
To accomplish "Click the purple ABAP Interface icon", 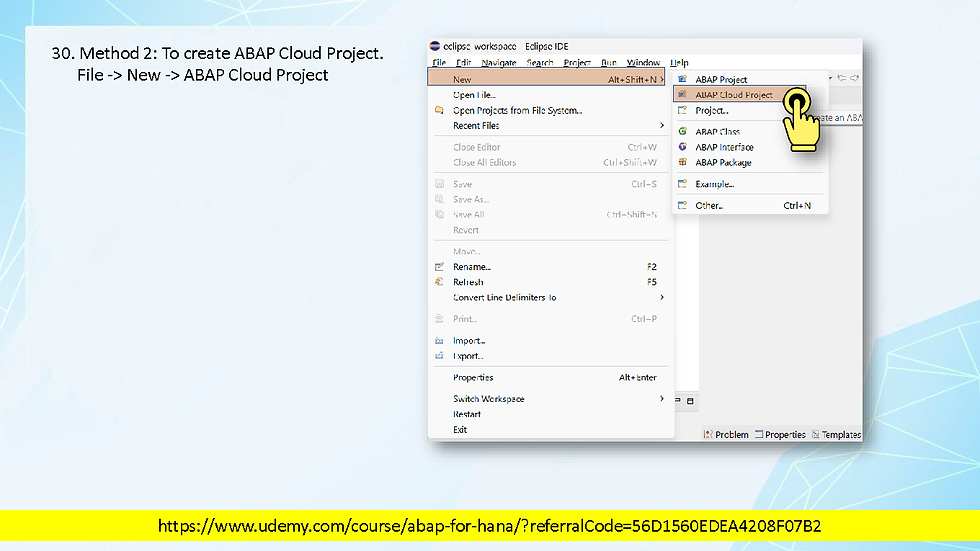I will click(x=682, y=147).
